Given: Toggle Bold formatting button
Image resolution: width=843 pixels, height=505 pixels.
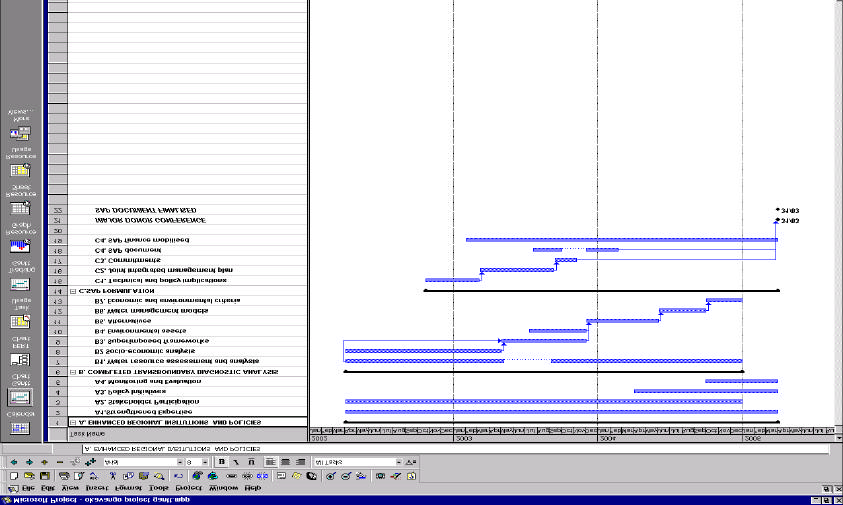Looking at the screenshot, I should click(x=221, y=462).
